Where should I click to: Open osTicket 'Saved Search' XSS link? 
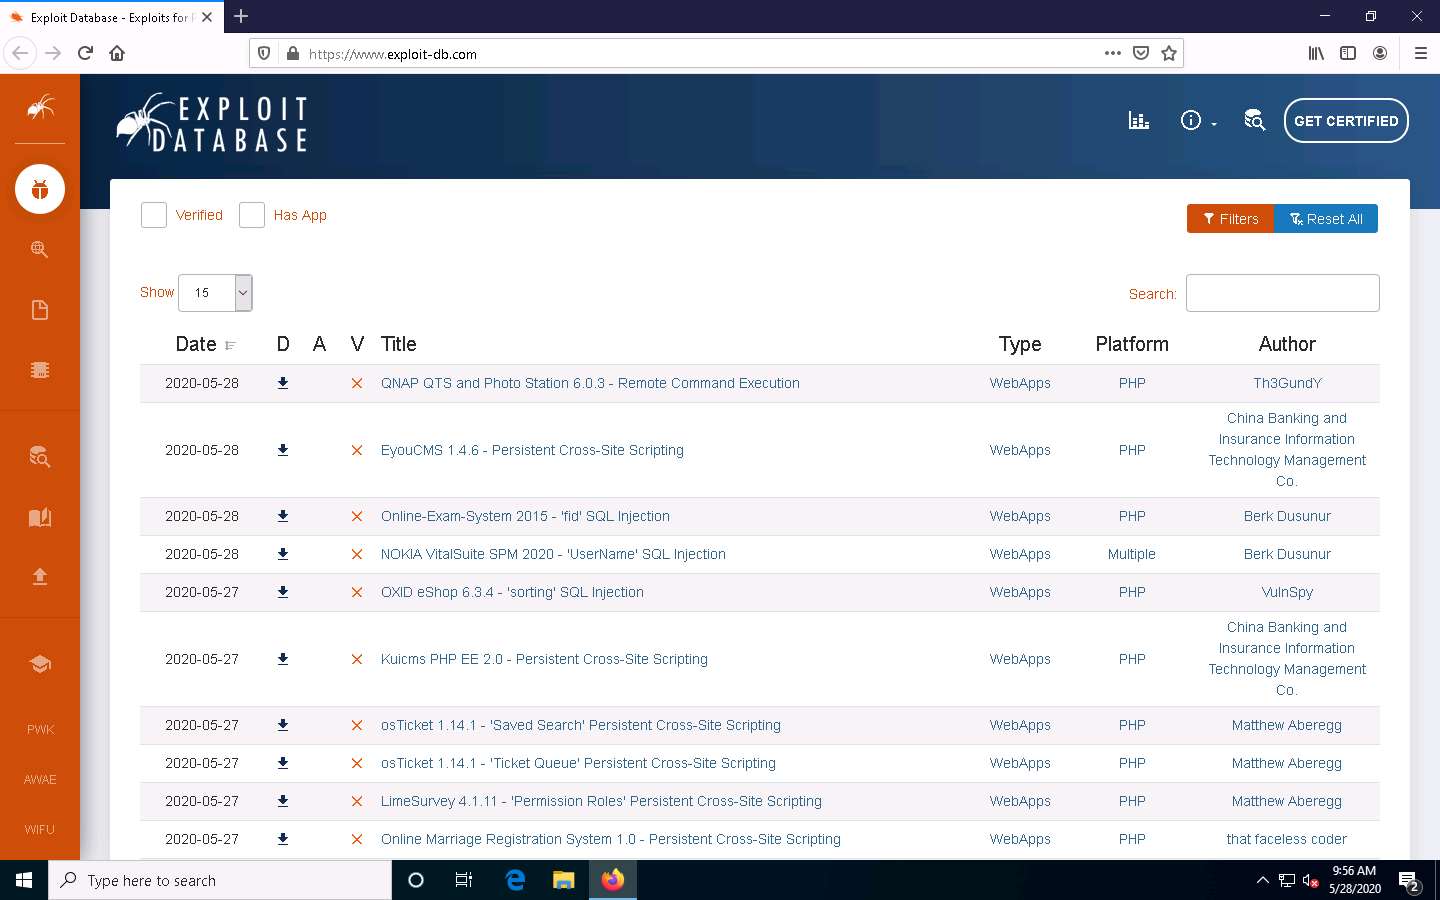581,725
